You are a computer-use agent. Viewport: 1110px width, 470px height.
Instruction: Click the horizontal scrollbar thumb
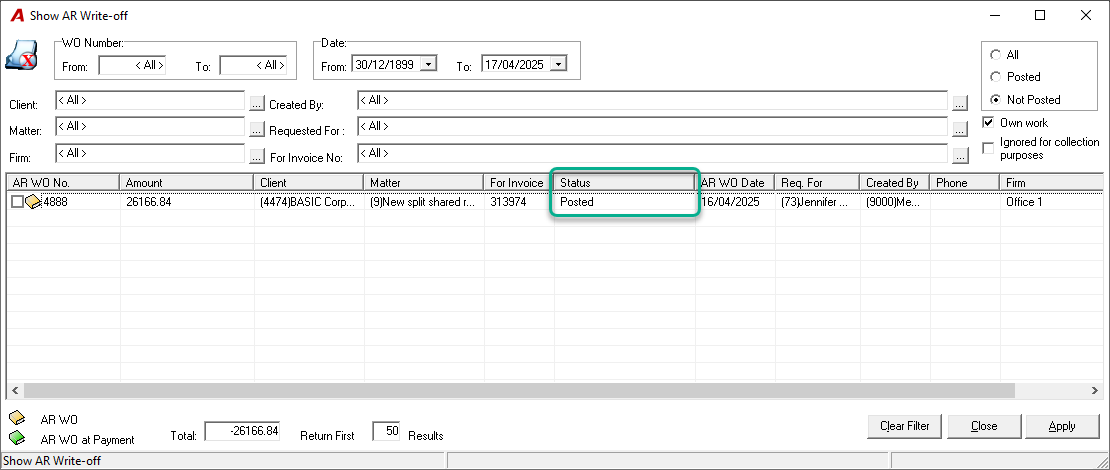[x=519, y=391]
